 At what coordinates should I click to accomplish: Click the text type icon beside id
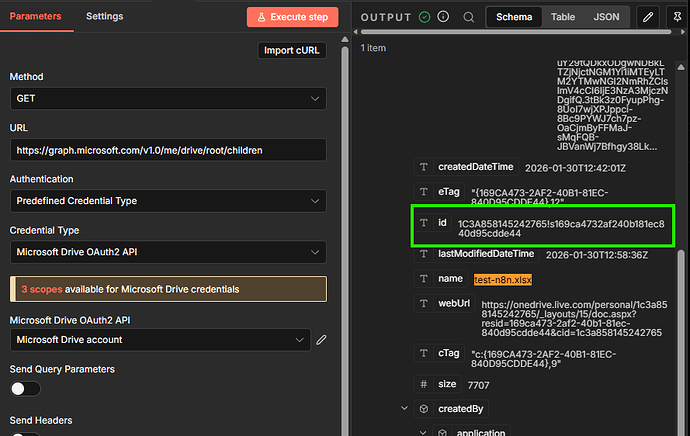coord(423,222)
